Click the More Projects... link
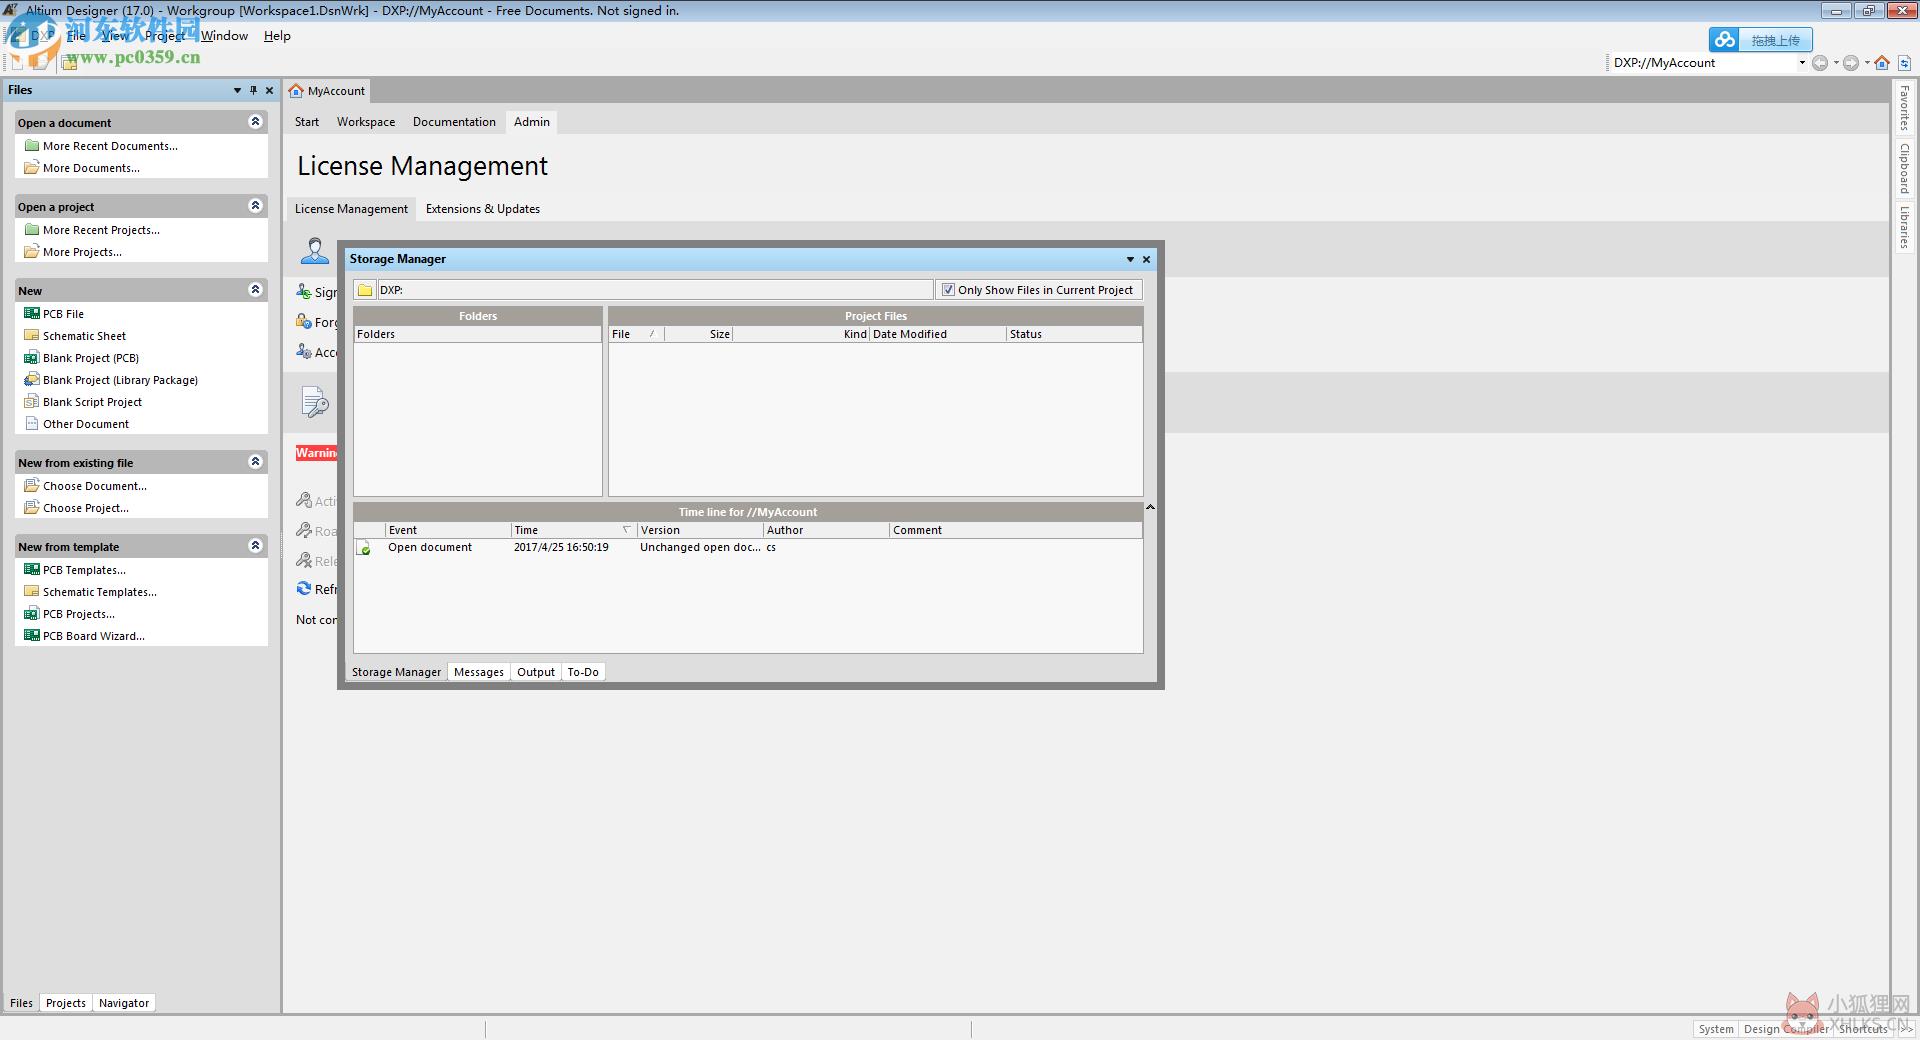The image size is (1920, 1040). 82,252
